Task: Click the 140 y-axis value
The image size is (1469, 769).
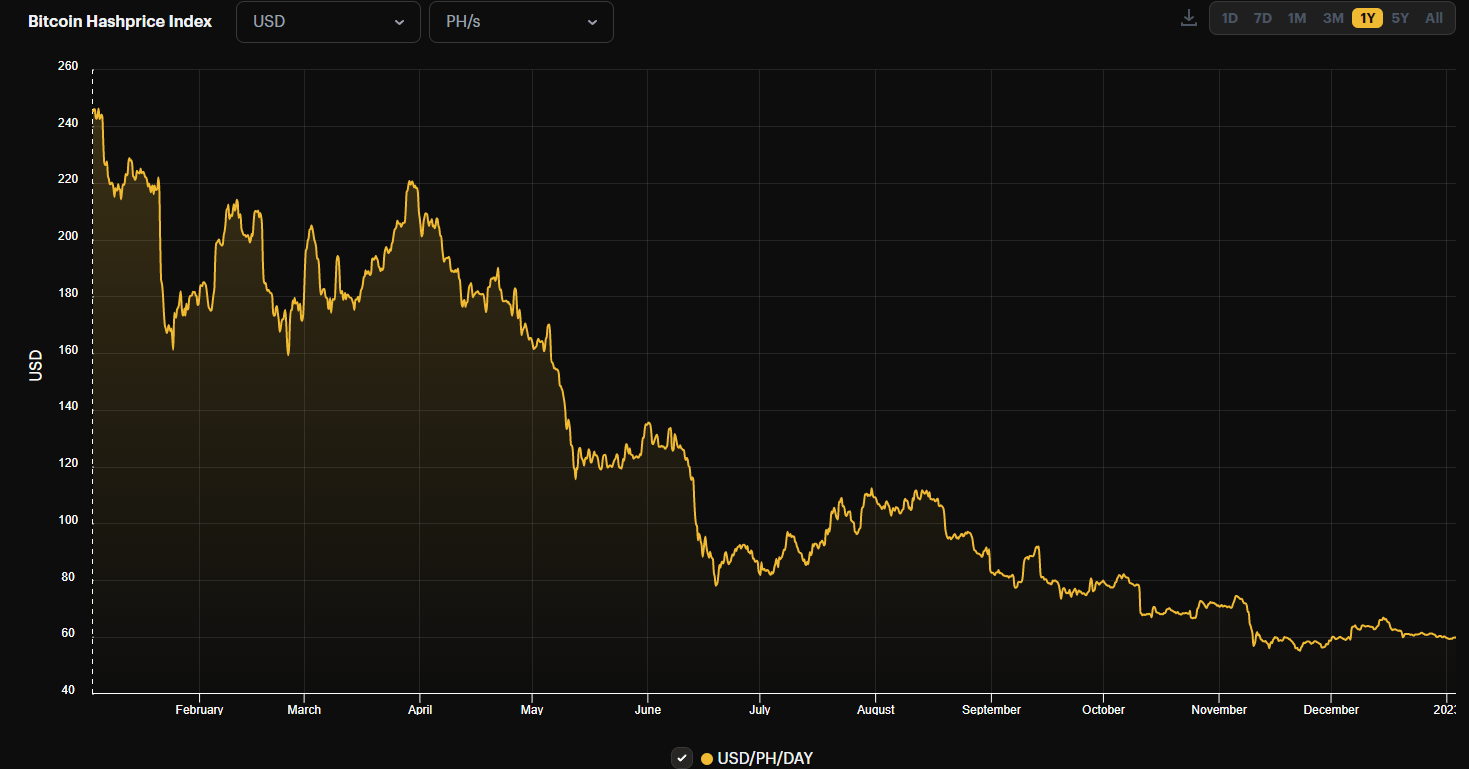Action: click(x=68, y=408)
